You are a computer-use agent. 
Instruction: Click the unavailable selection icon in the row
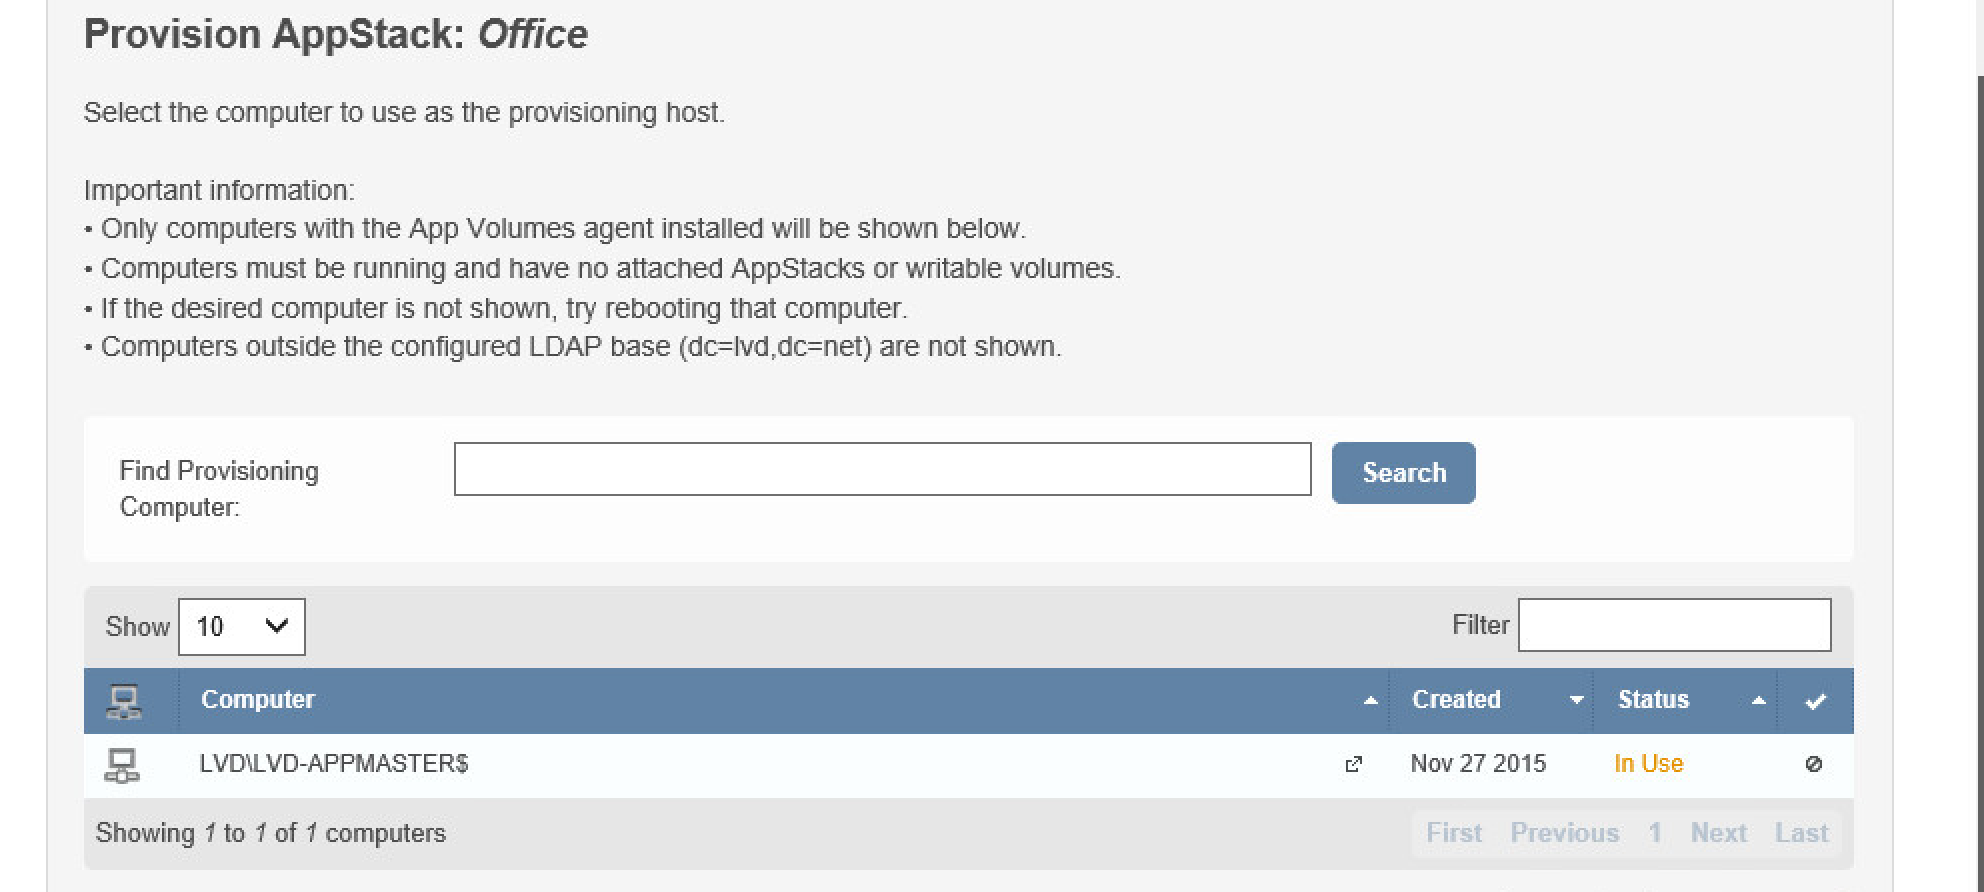coord(1813,765)
